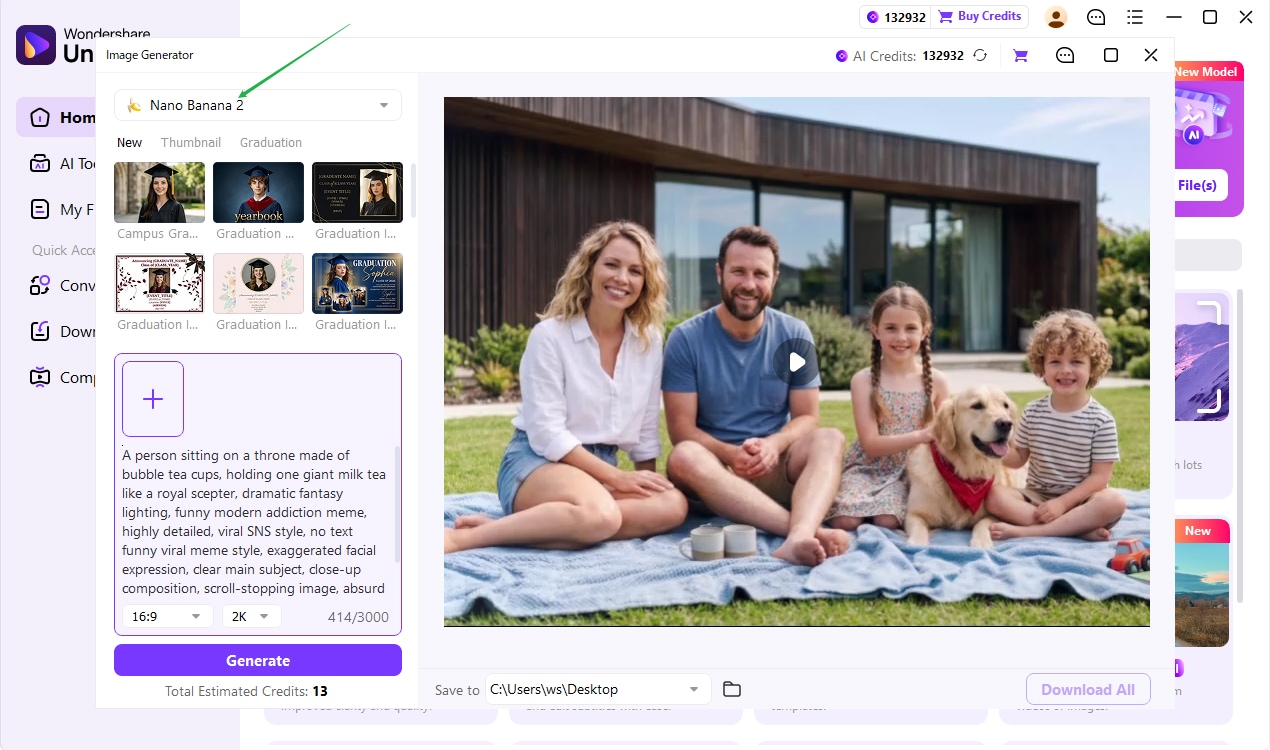Screen dimensions: 1270x750
Task: Open the message icon in main title bar
Action: point(1096,17)
